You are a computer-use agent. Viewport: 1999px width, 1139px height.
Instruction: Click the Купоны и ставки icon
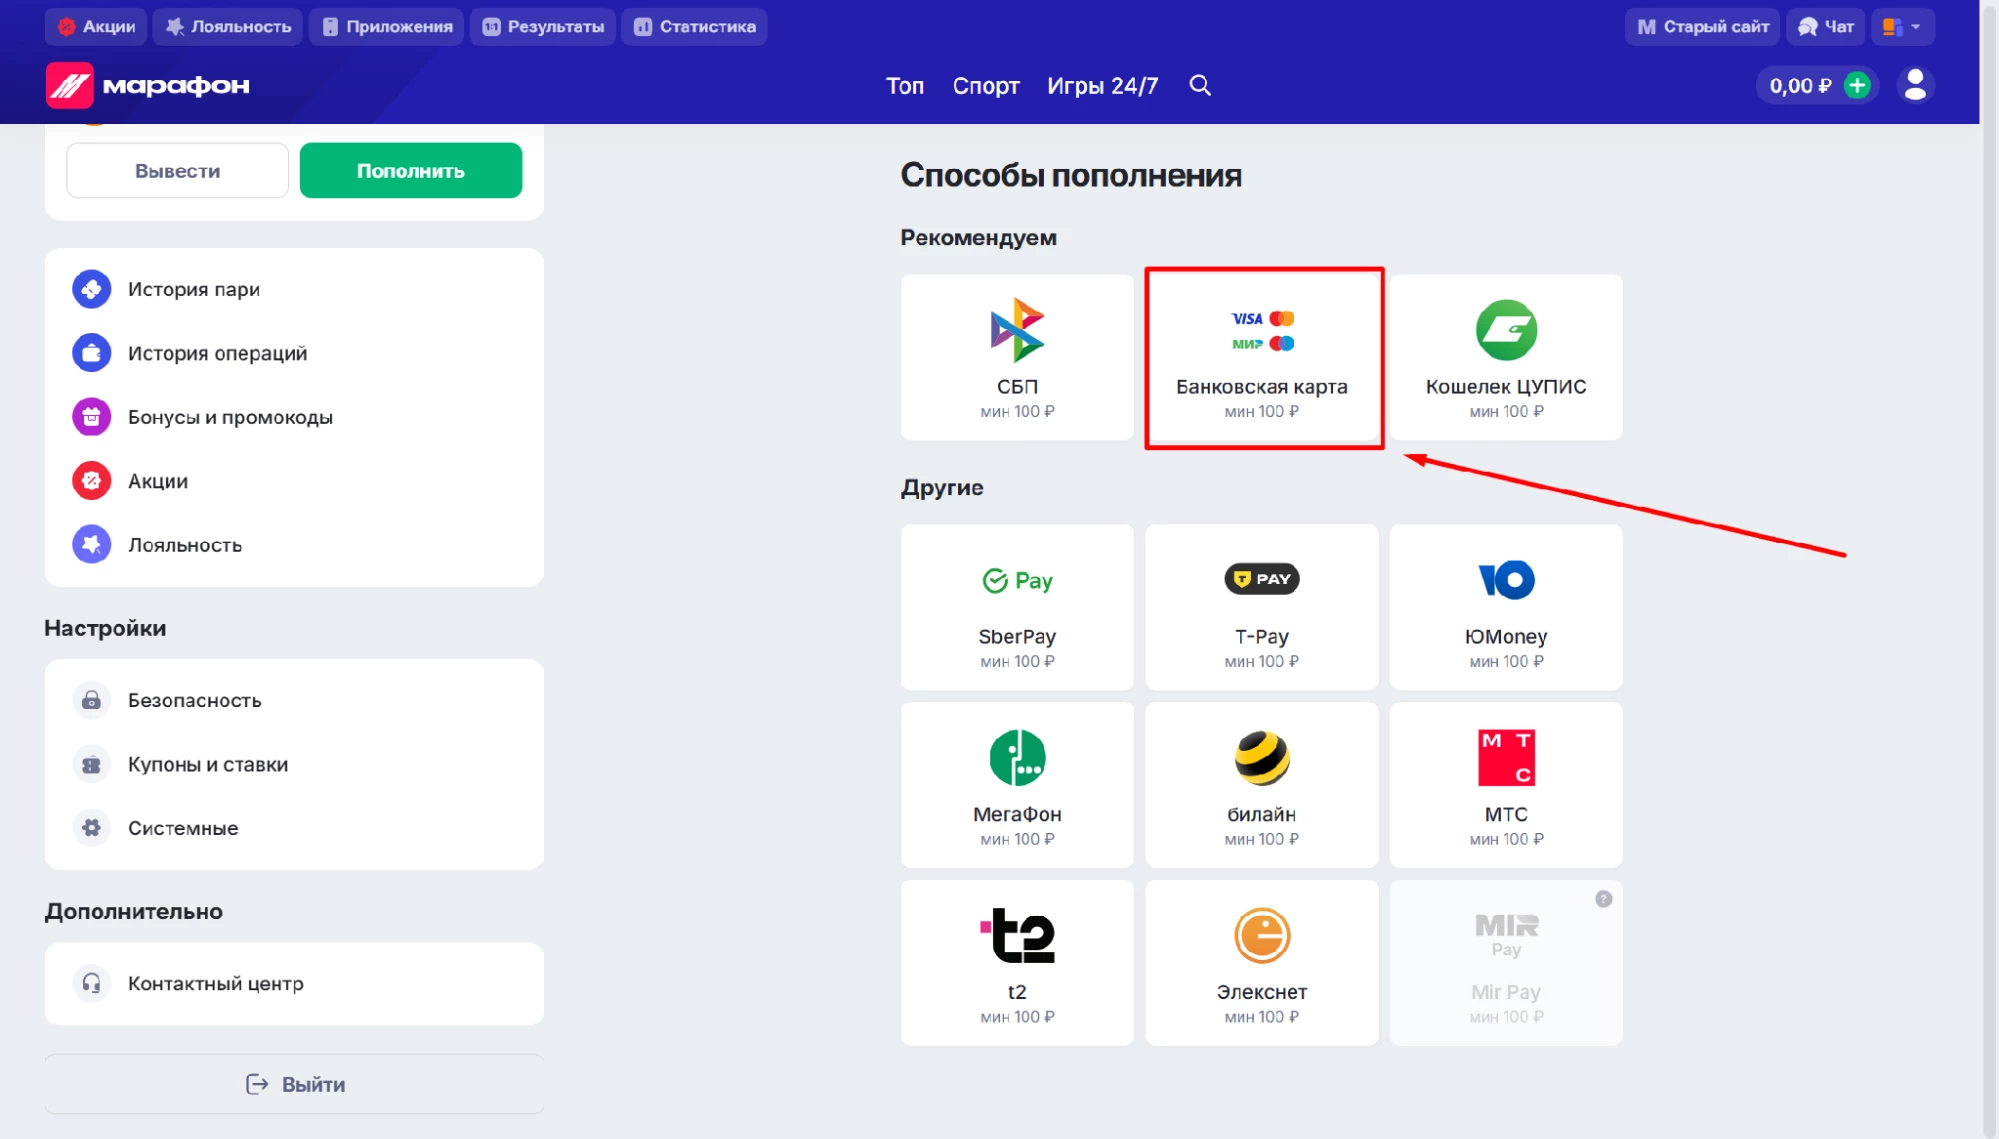pyautogui.click(x=91, y=764)
